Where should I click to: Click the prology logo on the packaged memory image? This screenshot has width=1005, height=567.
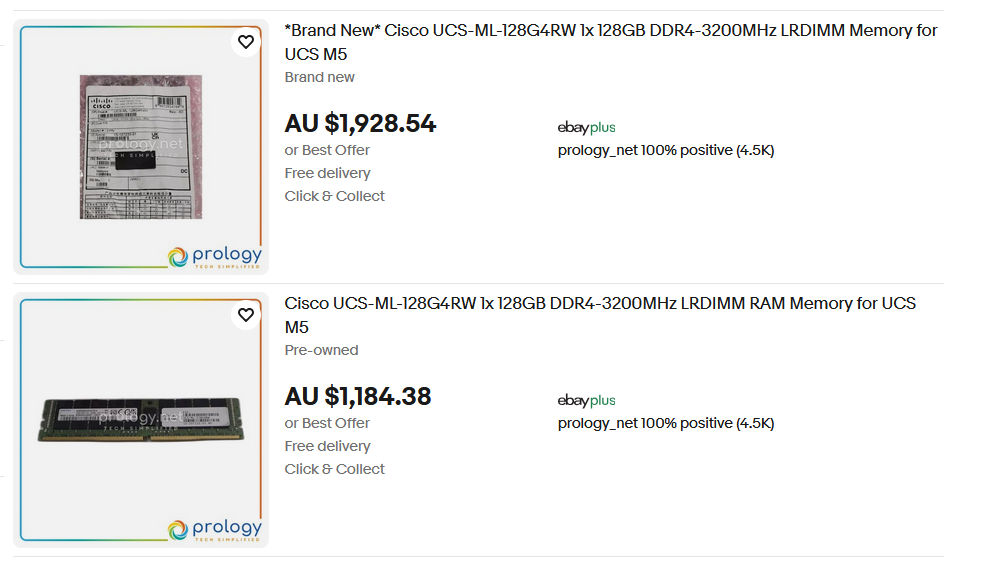pyautogui.click(x=215, y=257)
